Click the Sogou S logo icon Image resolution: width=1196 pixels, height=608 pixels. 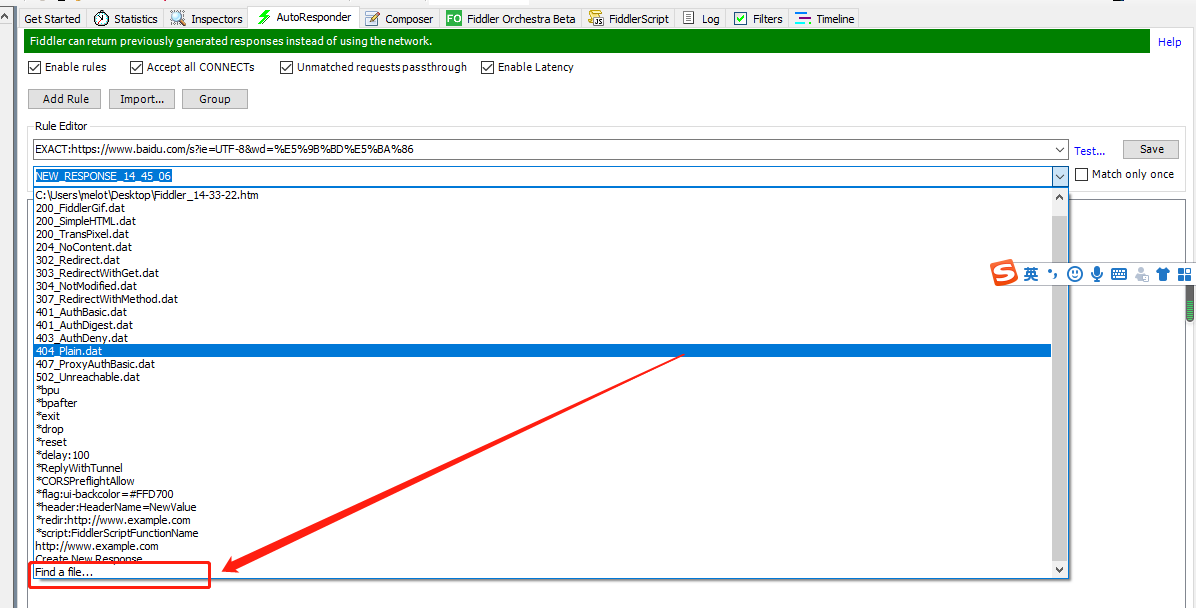[x=1004, y=274]
